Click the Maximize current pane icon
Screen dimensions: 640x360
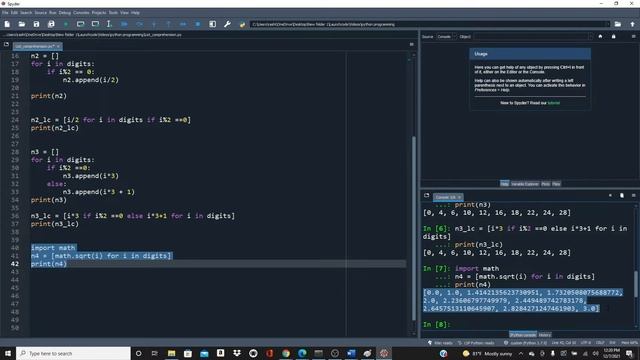click(213, 24)
